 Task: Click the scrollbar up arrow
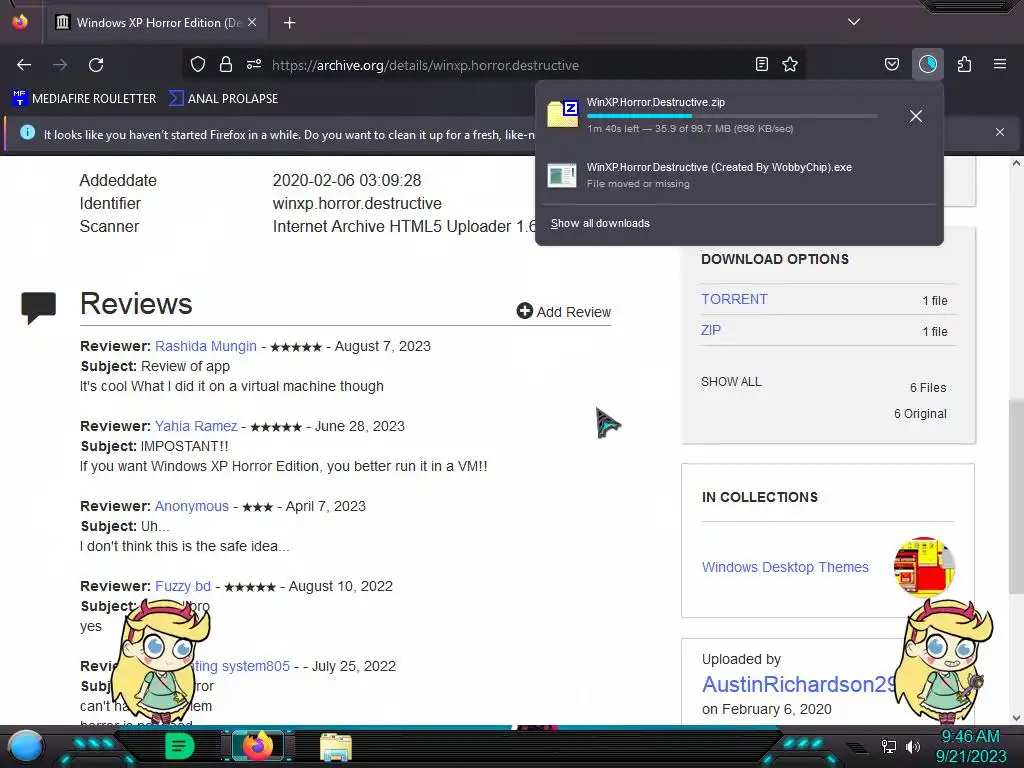click(1016, 163)
